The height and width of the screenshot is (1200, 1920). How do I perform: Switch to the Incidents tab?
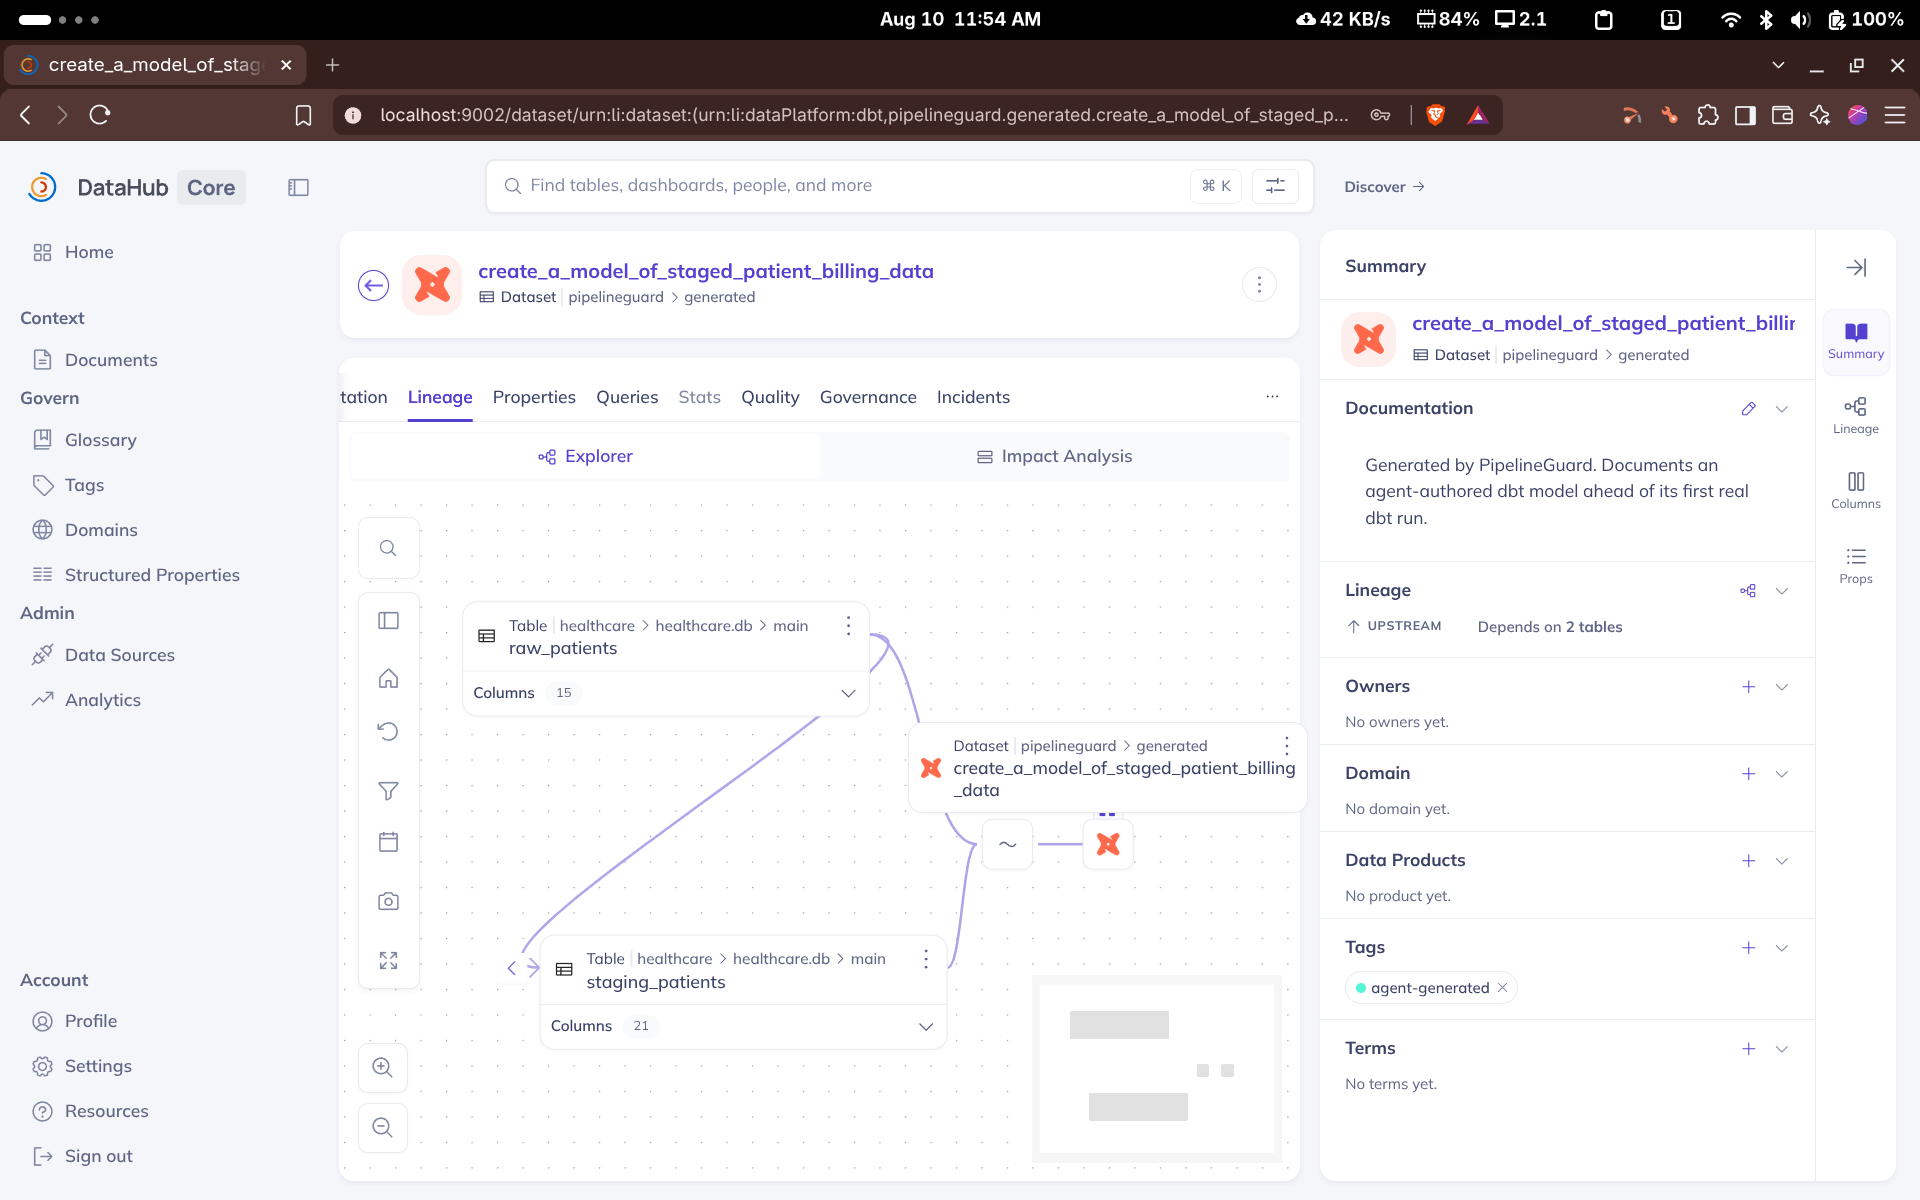pos(973,397)
